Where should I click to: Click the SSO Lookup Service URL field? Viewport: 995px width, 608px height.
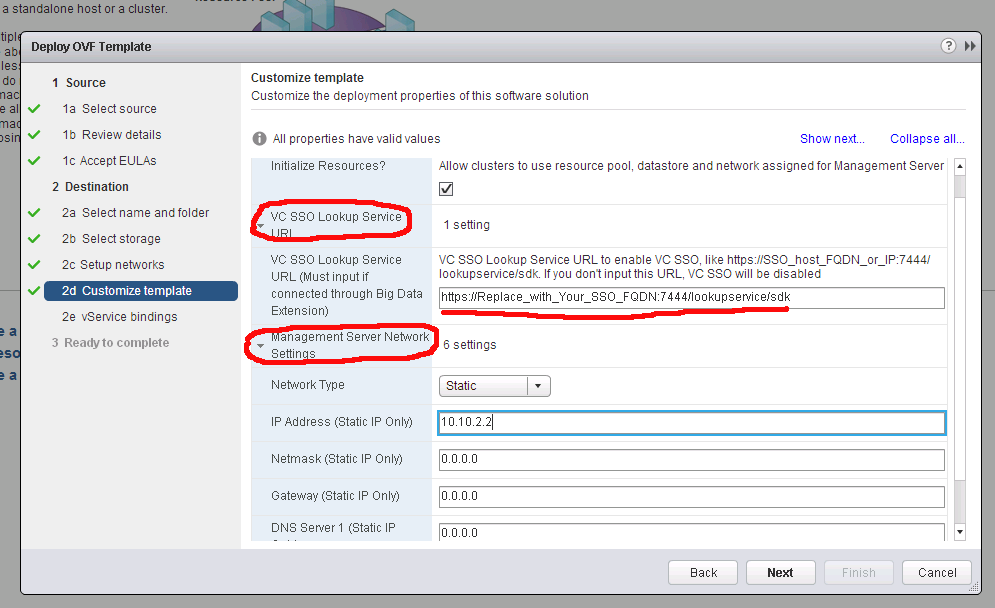pos(691,298)
